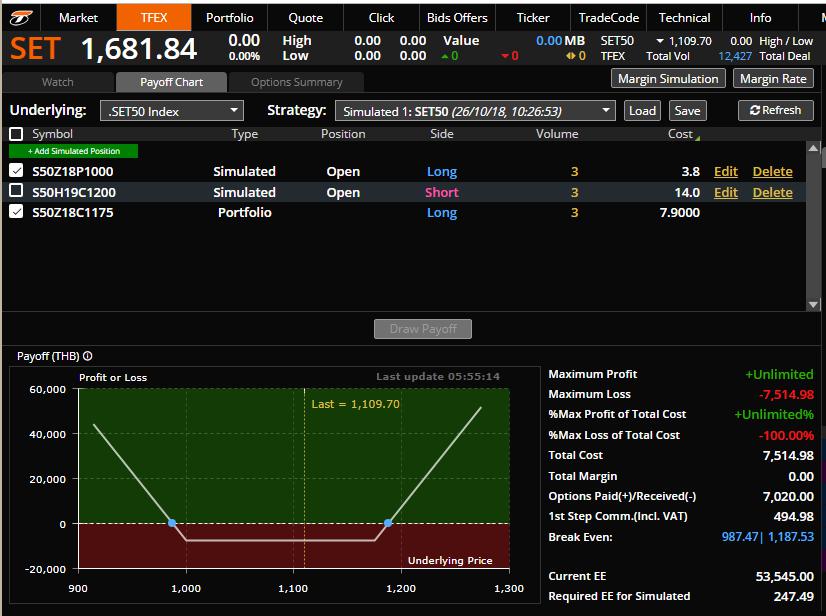Click the 987.47 break-even value
This screenshot has width=826, height=616.
click(x=740, y=537)
